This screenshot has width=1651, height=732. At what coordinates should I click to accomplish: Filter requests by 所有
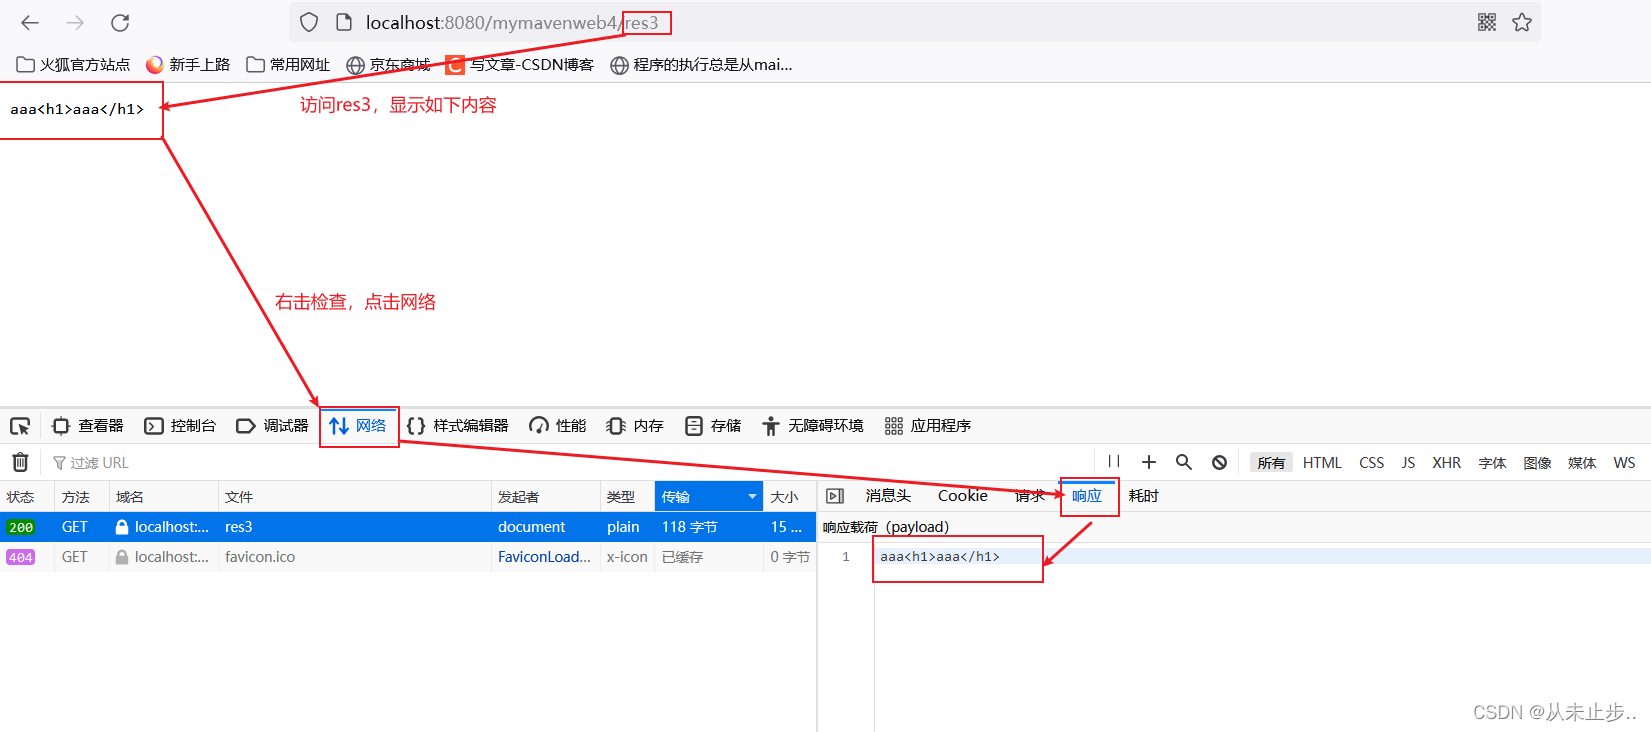point(1271,462)
